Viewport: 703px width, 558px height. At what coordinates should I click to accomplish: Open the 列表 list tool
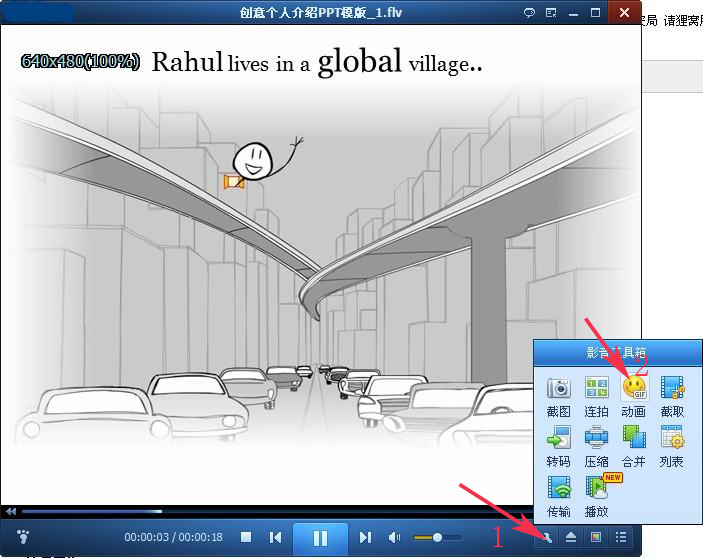pyautogui.click(x=672, y=439)
